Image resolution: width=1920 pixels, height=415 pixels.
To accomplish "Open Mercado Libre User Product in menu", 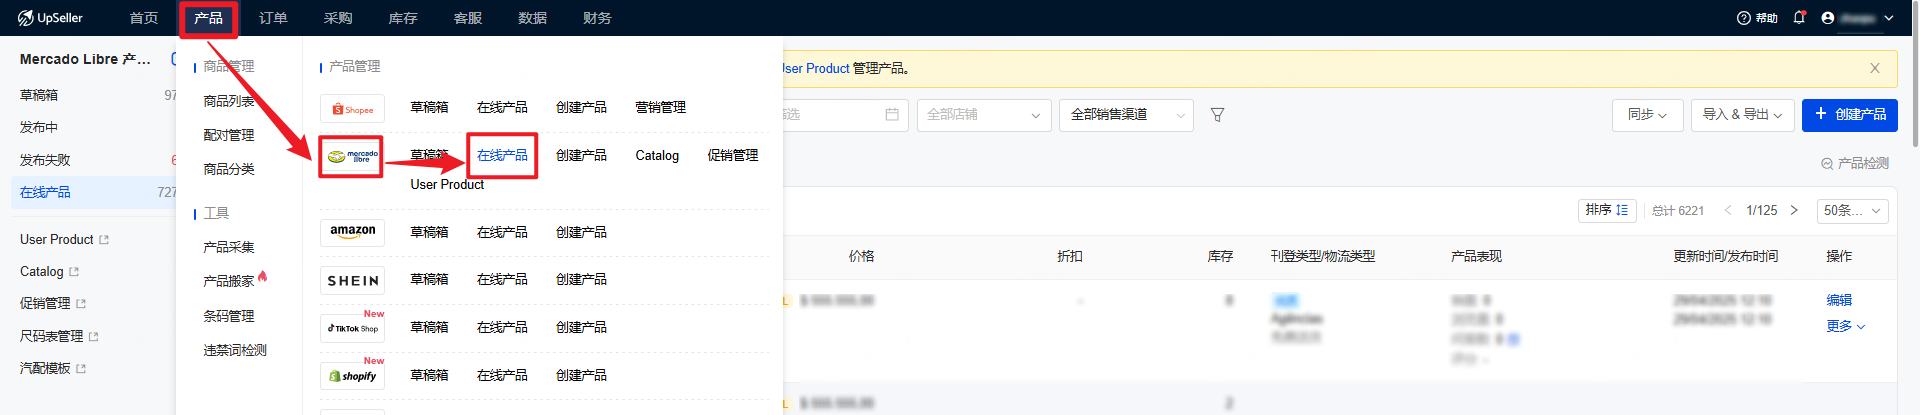I will pos(447,185).
